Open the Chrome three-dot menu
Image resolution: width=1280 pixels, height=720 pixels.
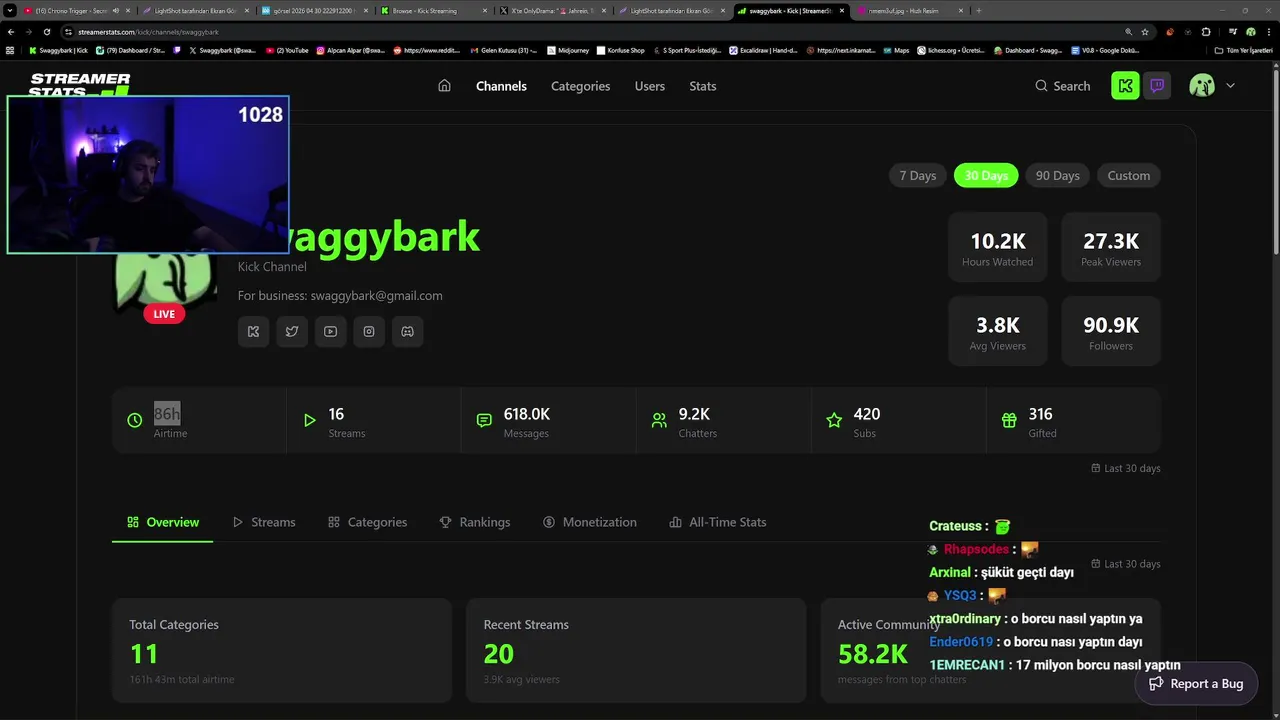point(1268,32)
